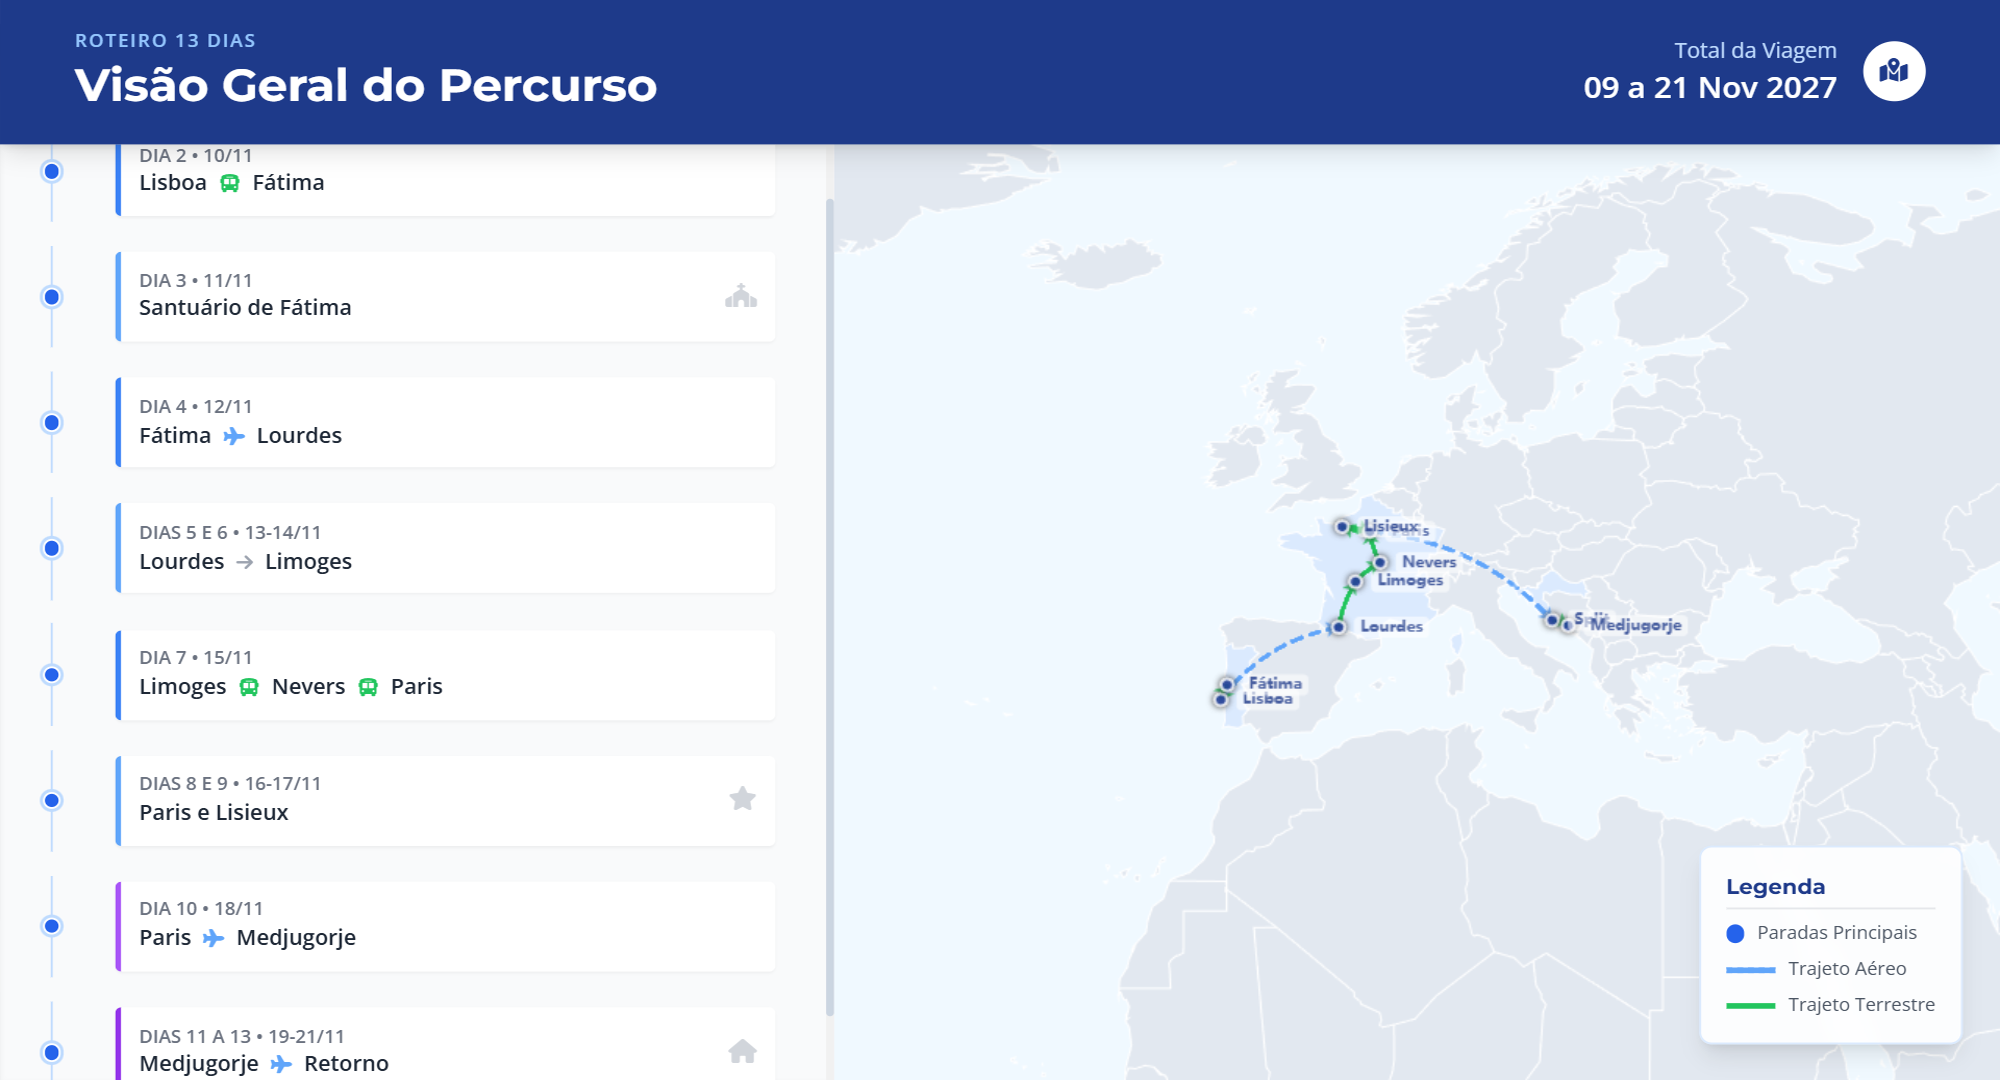The height and width of the screenshot is (1080, 2000).
Task: Click the church icon on Santuário de Fátima
Action: (x=741, y=296)
